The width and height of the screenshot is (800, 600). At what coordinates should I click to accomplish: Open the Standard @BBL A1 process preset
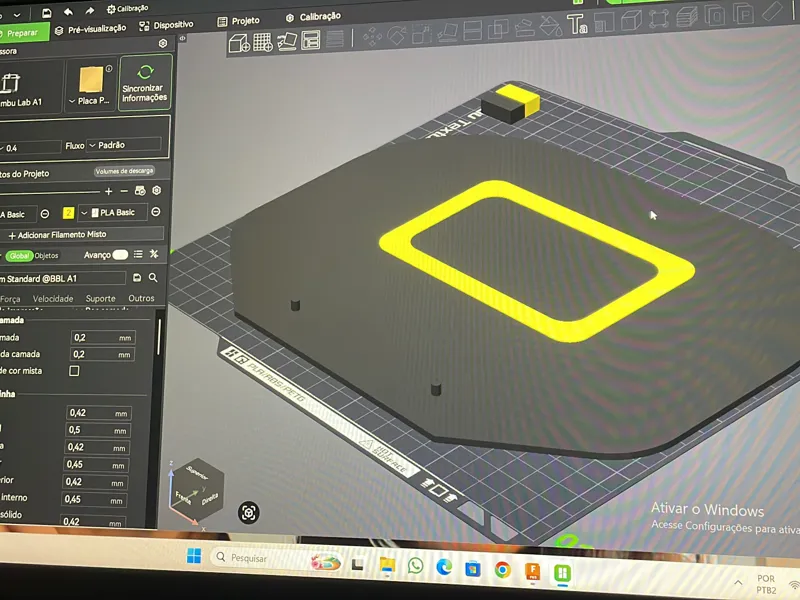tap(61, 279)
